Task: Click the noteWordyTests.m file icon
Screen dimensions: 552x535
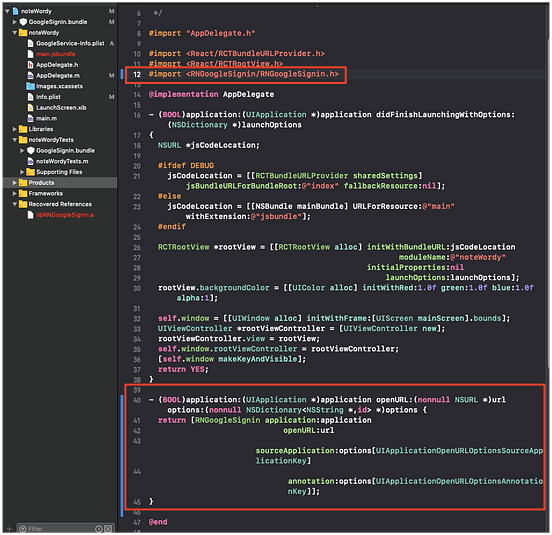Action: (31, 161)
